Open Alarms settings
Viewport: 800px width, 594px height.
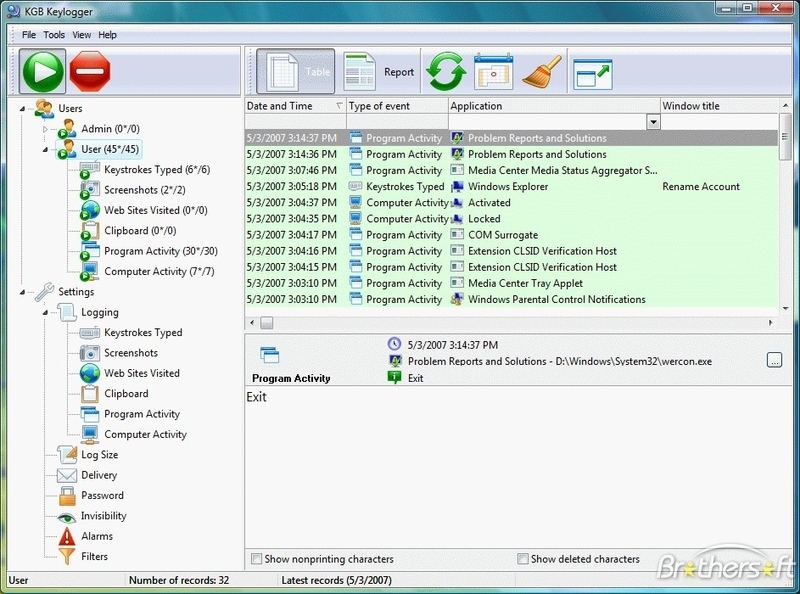(x=97, y=536)
